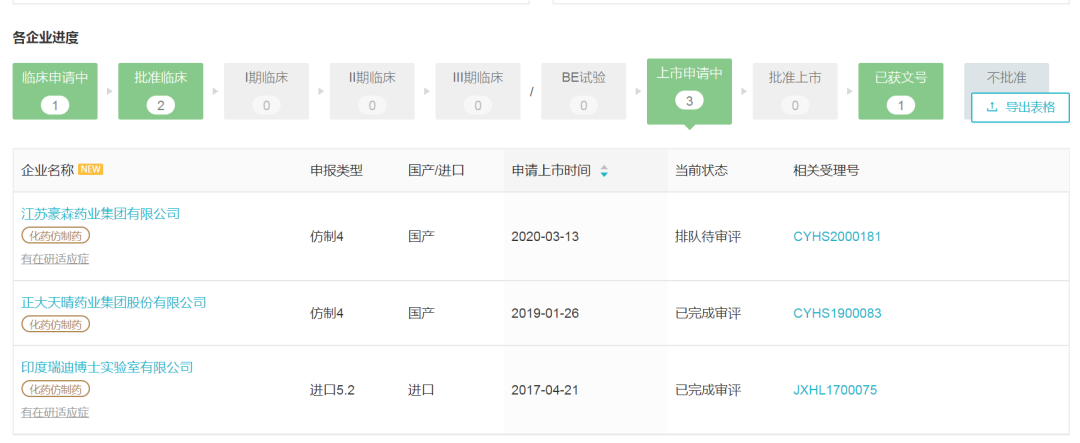Click the 批准上市 stage tab

click(795, 91)
